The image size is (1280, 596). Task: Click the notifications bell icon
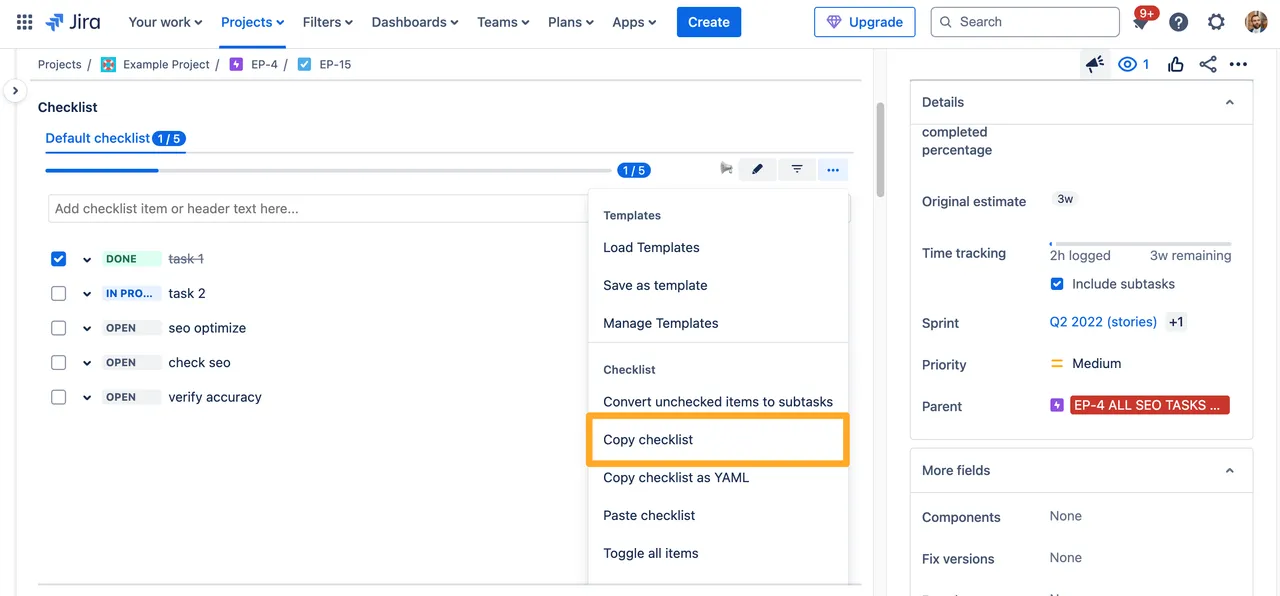pyautogui.click(x=1141, y=22)
